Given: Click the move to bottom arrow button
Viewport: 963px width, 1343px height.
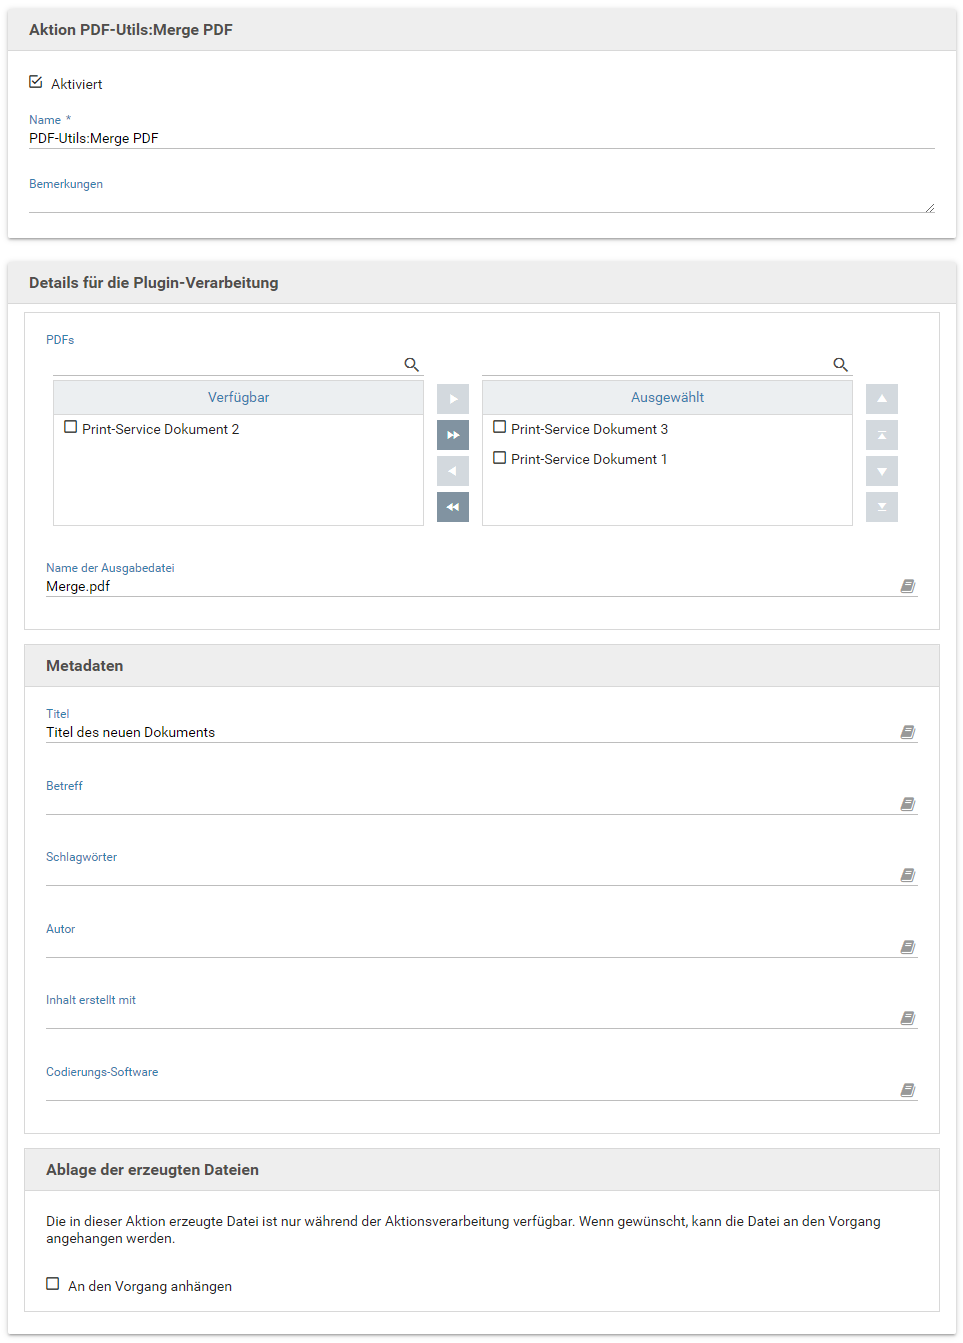Looking at the screenshot, I should [x=882, y=507].
